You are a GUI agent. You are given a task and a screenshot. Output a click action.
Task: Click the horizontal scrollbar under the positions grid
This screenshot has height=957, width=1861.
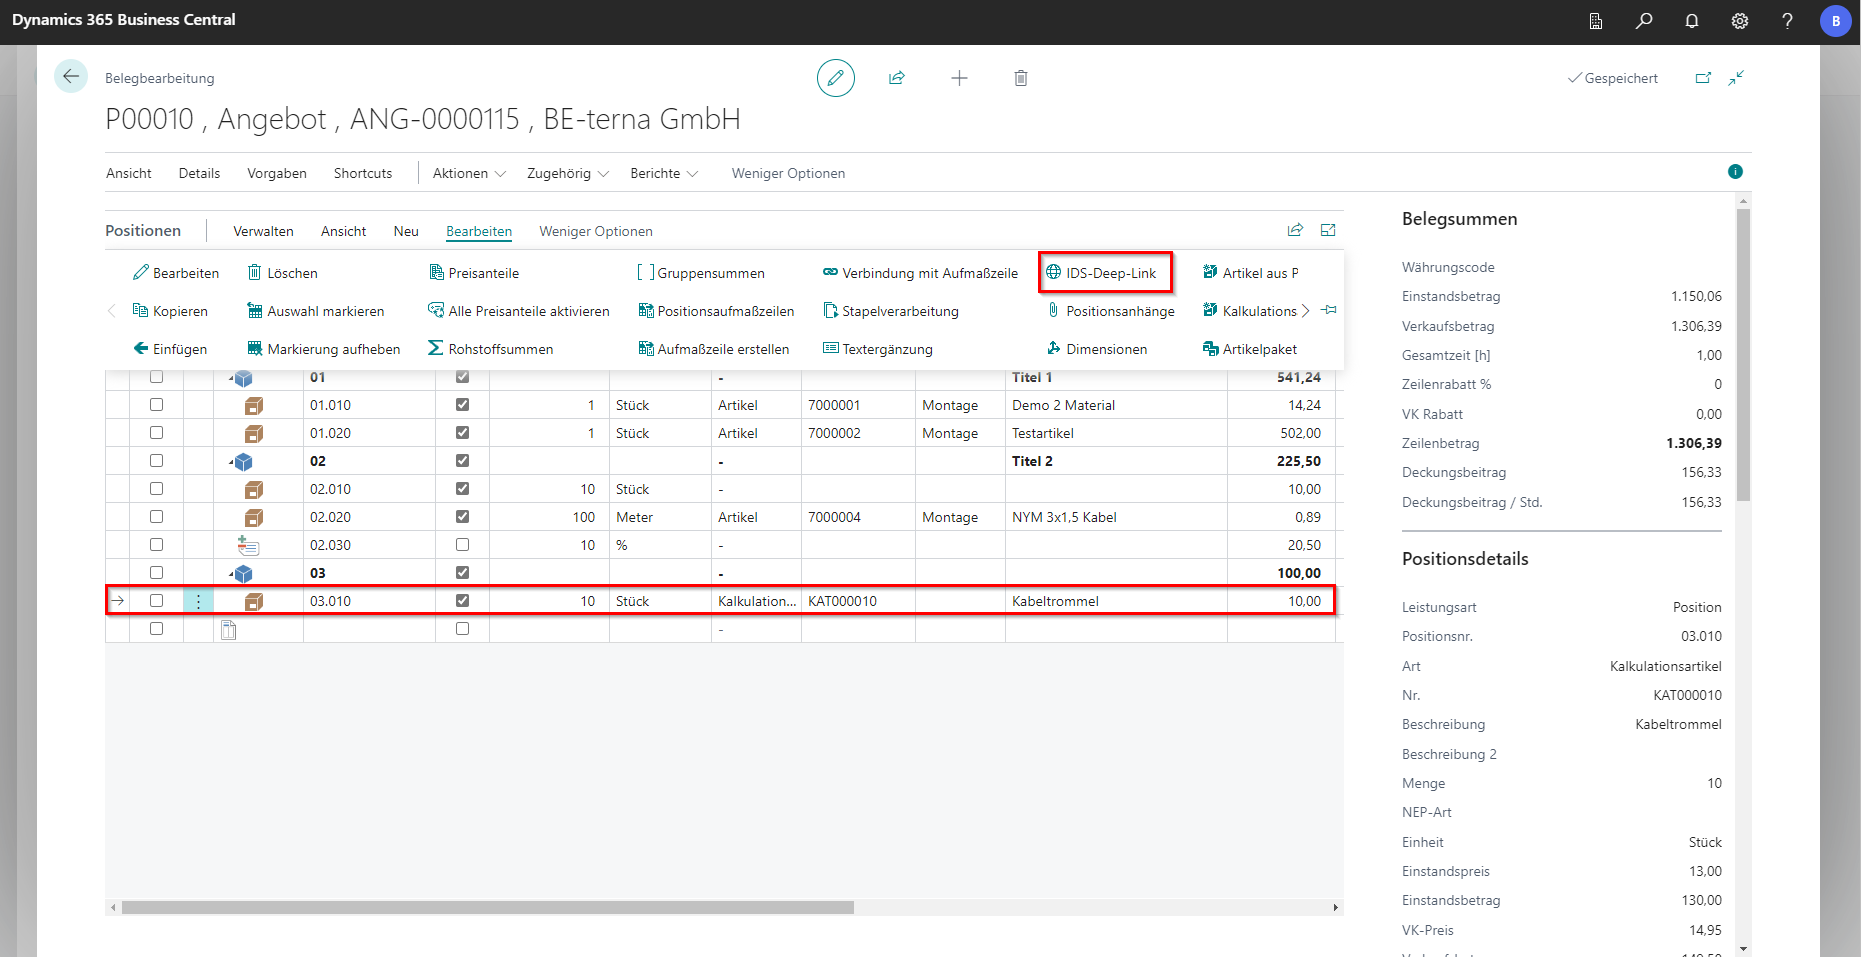click(487, 908)
